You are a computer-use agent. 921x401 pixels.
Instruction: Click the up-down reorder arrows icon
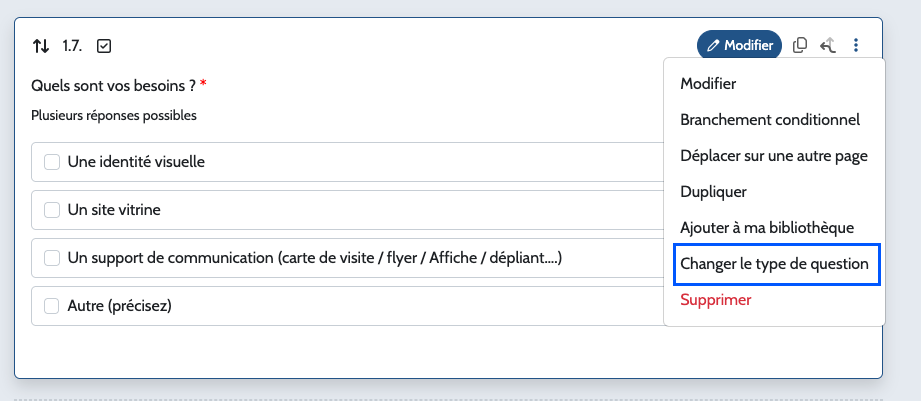coord(41,46)
